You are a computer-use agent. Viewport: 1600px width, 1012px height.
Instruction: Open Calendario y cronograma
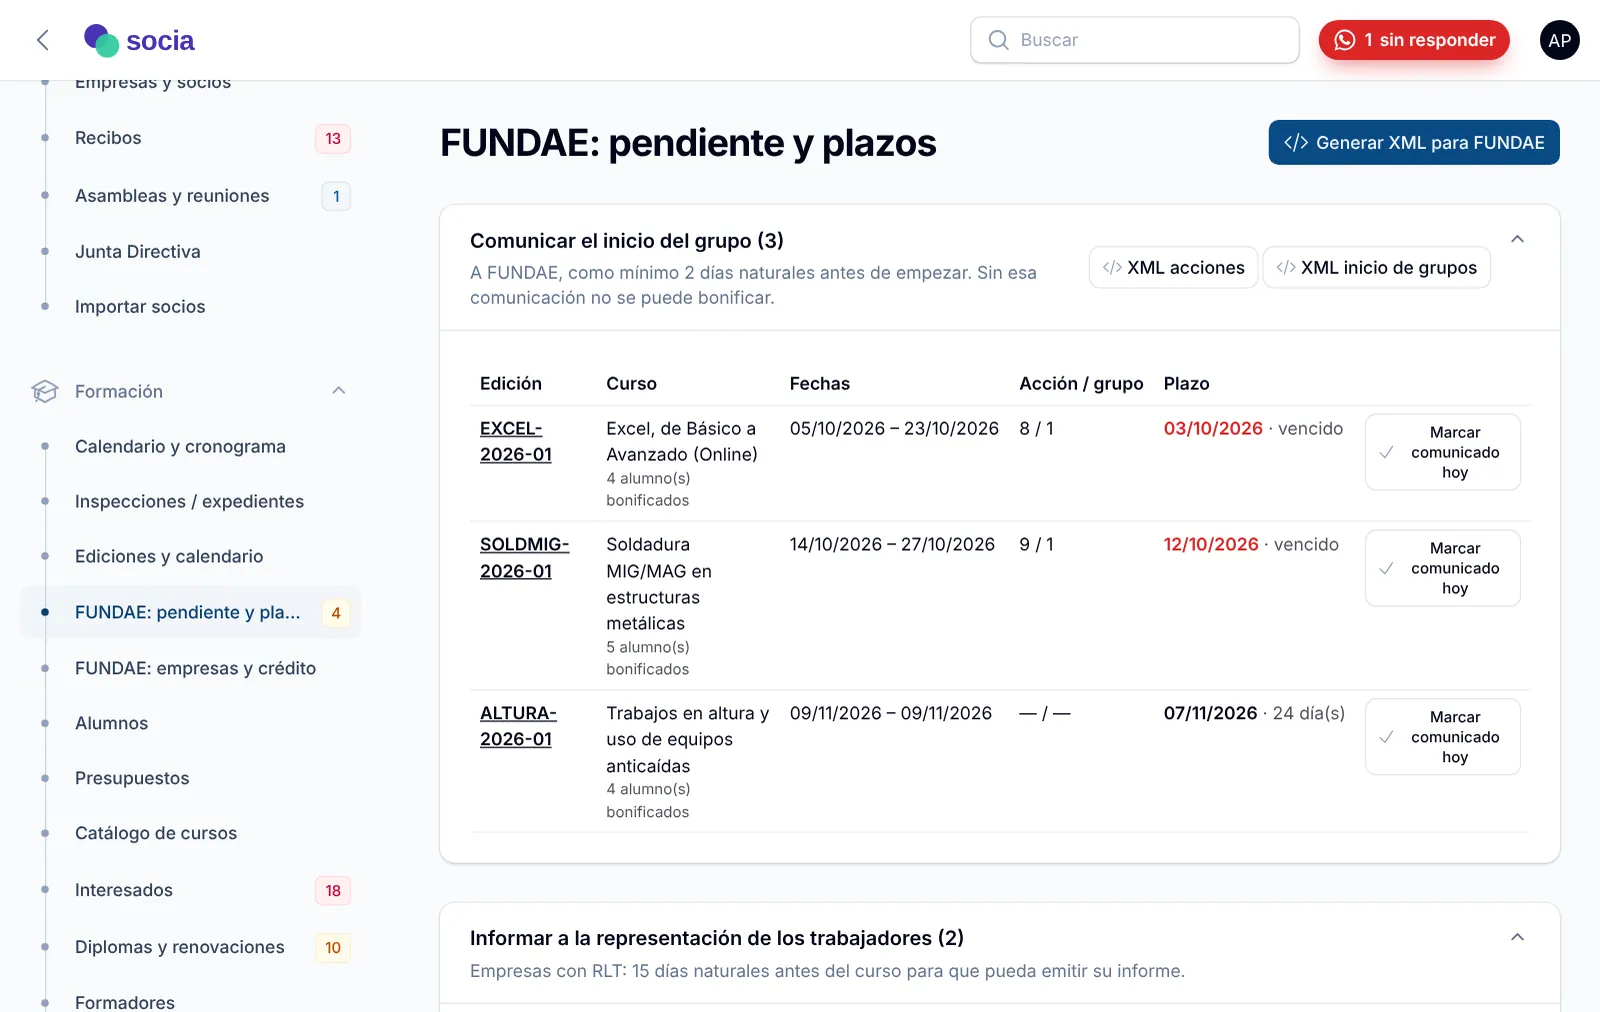(180, 447)
